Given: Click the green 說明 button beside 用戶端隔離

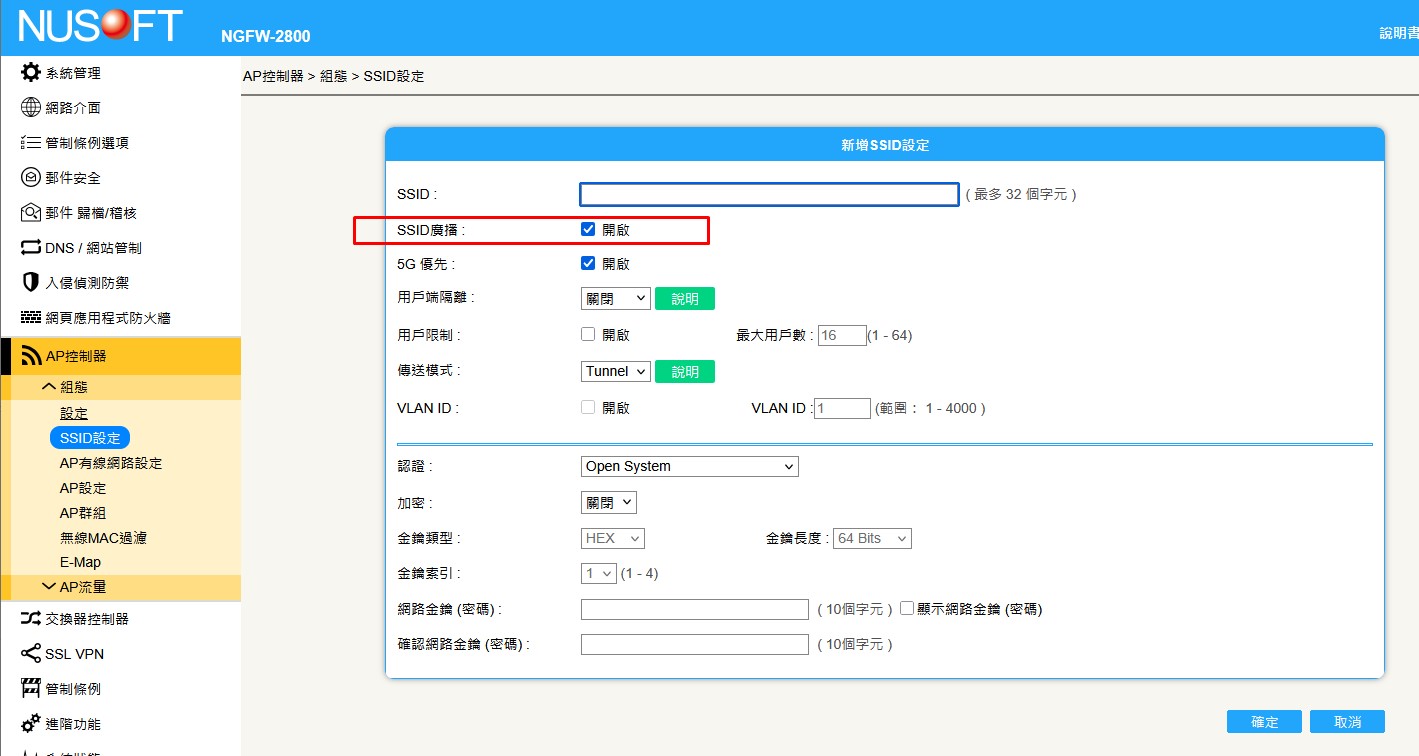Looking at the screenshot, I should click(x=685, y=298).
